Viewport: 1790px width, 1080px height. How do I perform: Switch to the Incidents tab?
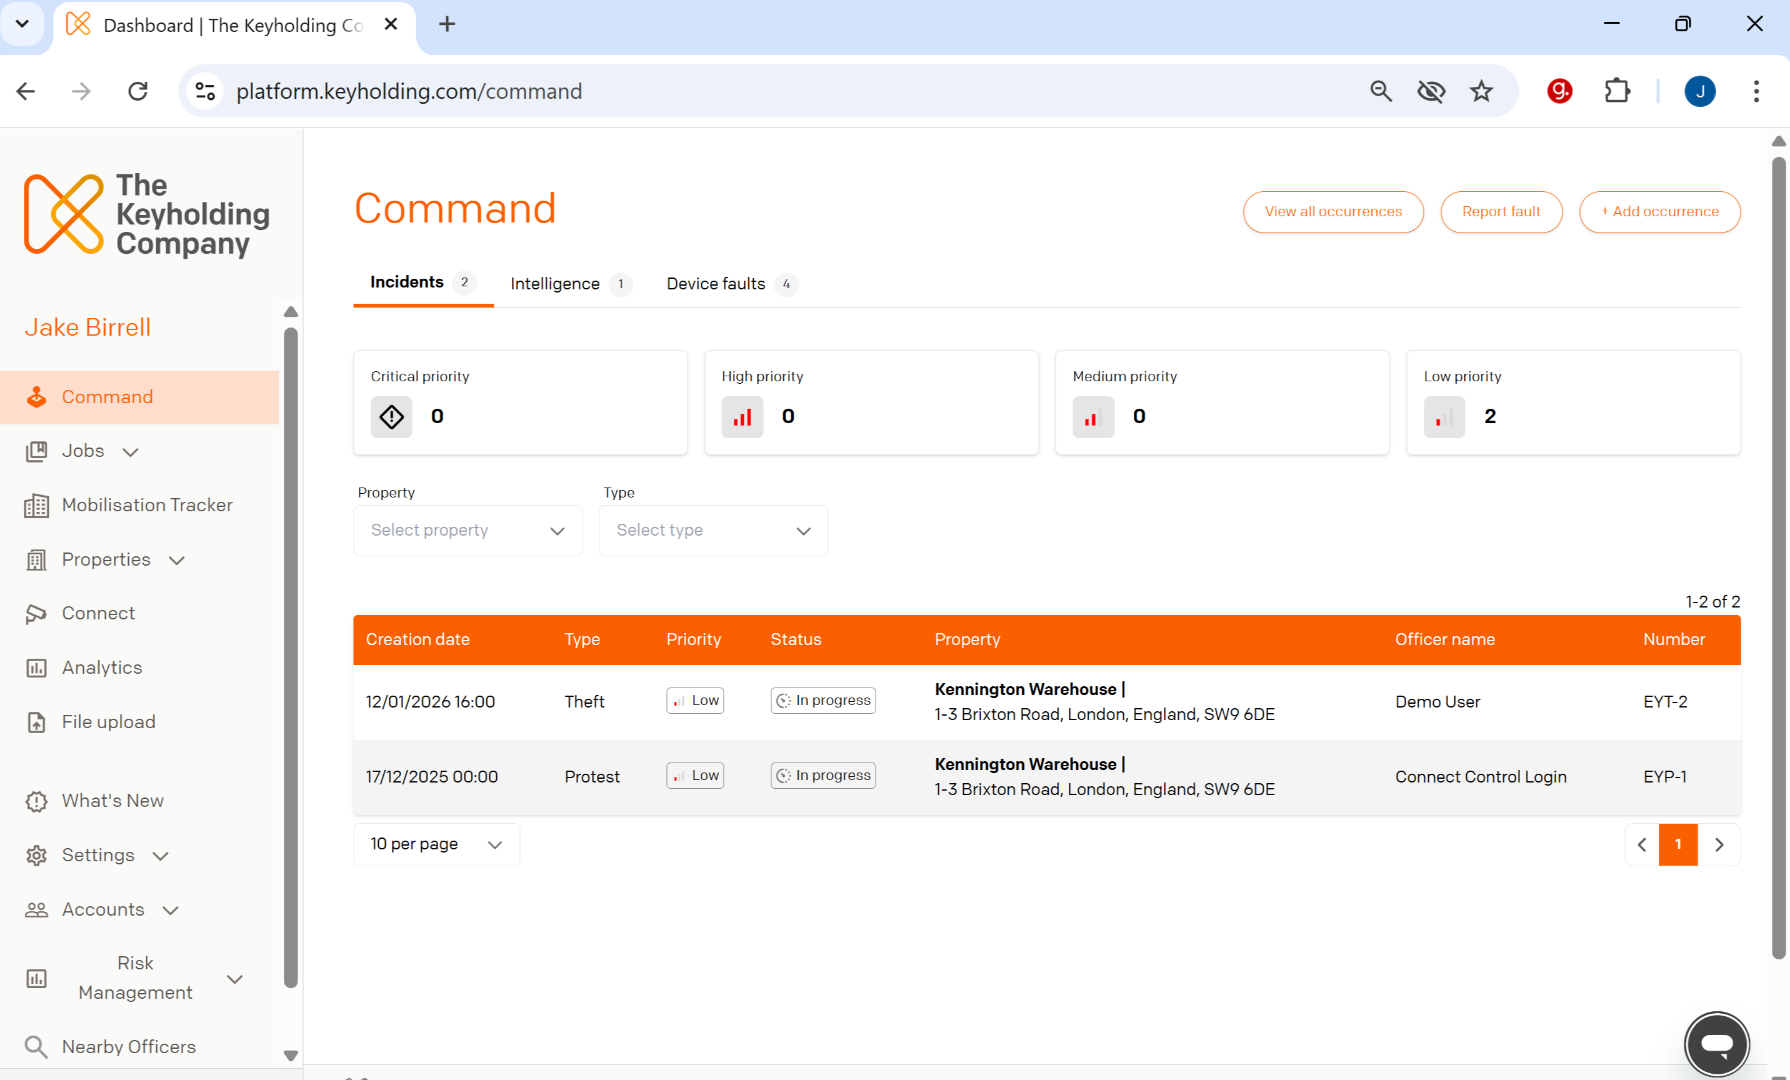[422, 283]
